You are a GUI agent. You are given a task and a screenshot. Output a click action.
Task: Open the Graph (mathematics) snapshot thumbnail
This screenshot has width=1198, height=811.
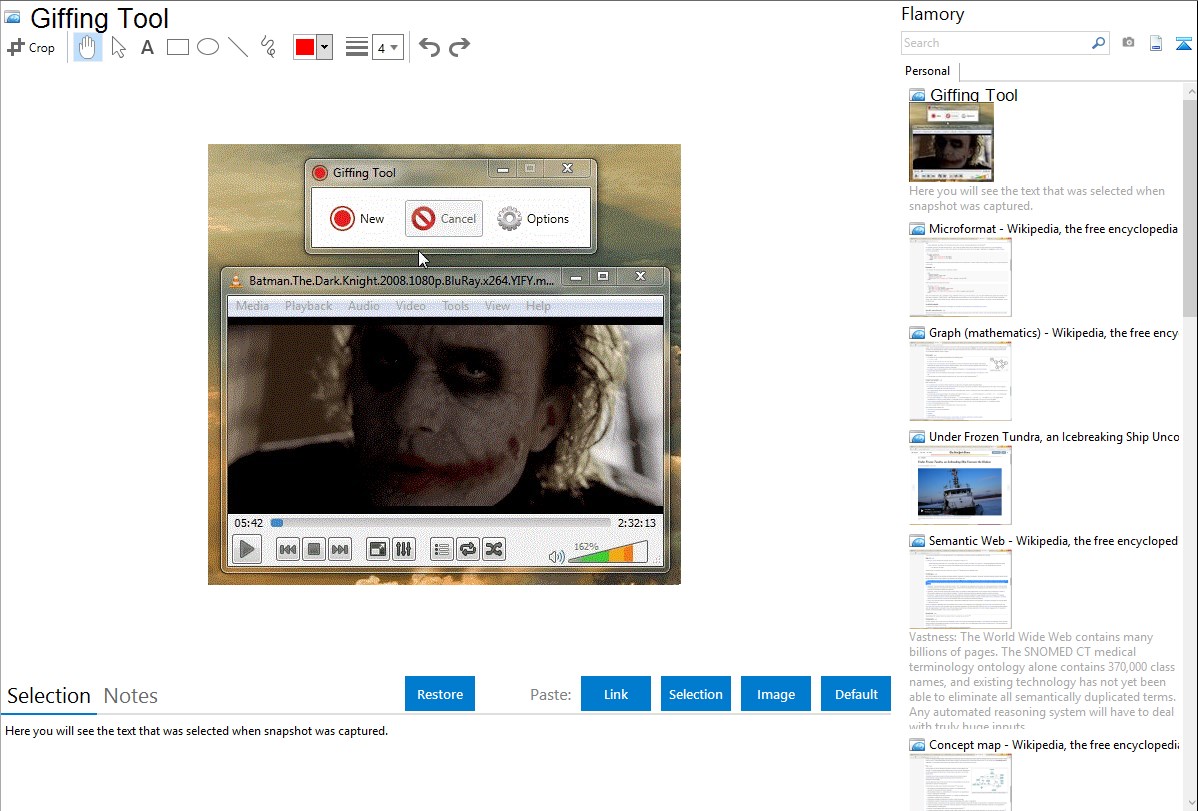click(960, 381)
